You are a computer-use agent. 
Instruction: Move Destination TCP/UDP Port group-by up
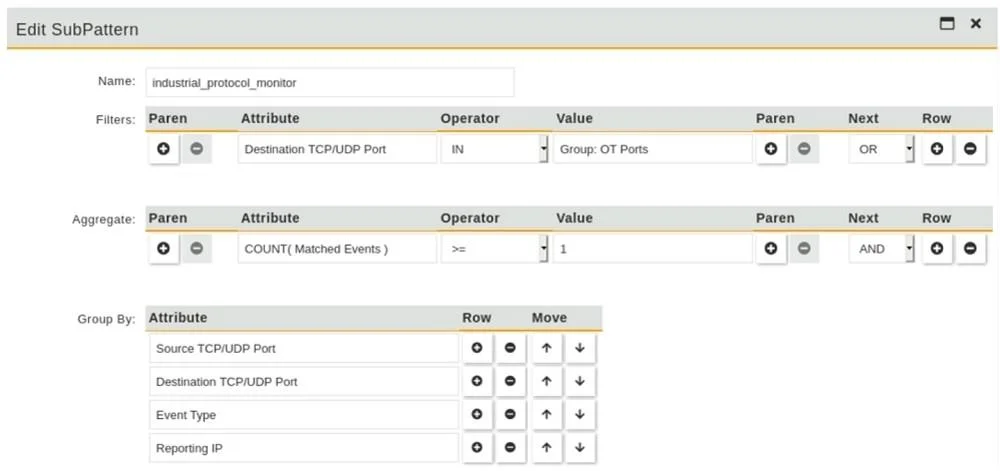546,381
